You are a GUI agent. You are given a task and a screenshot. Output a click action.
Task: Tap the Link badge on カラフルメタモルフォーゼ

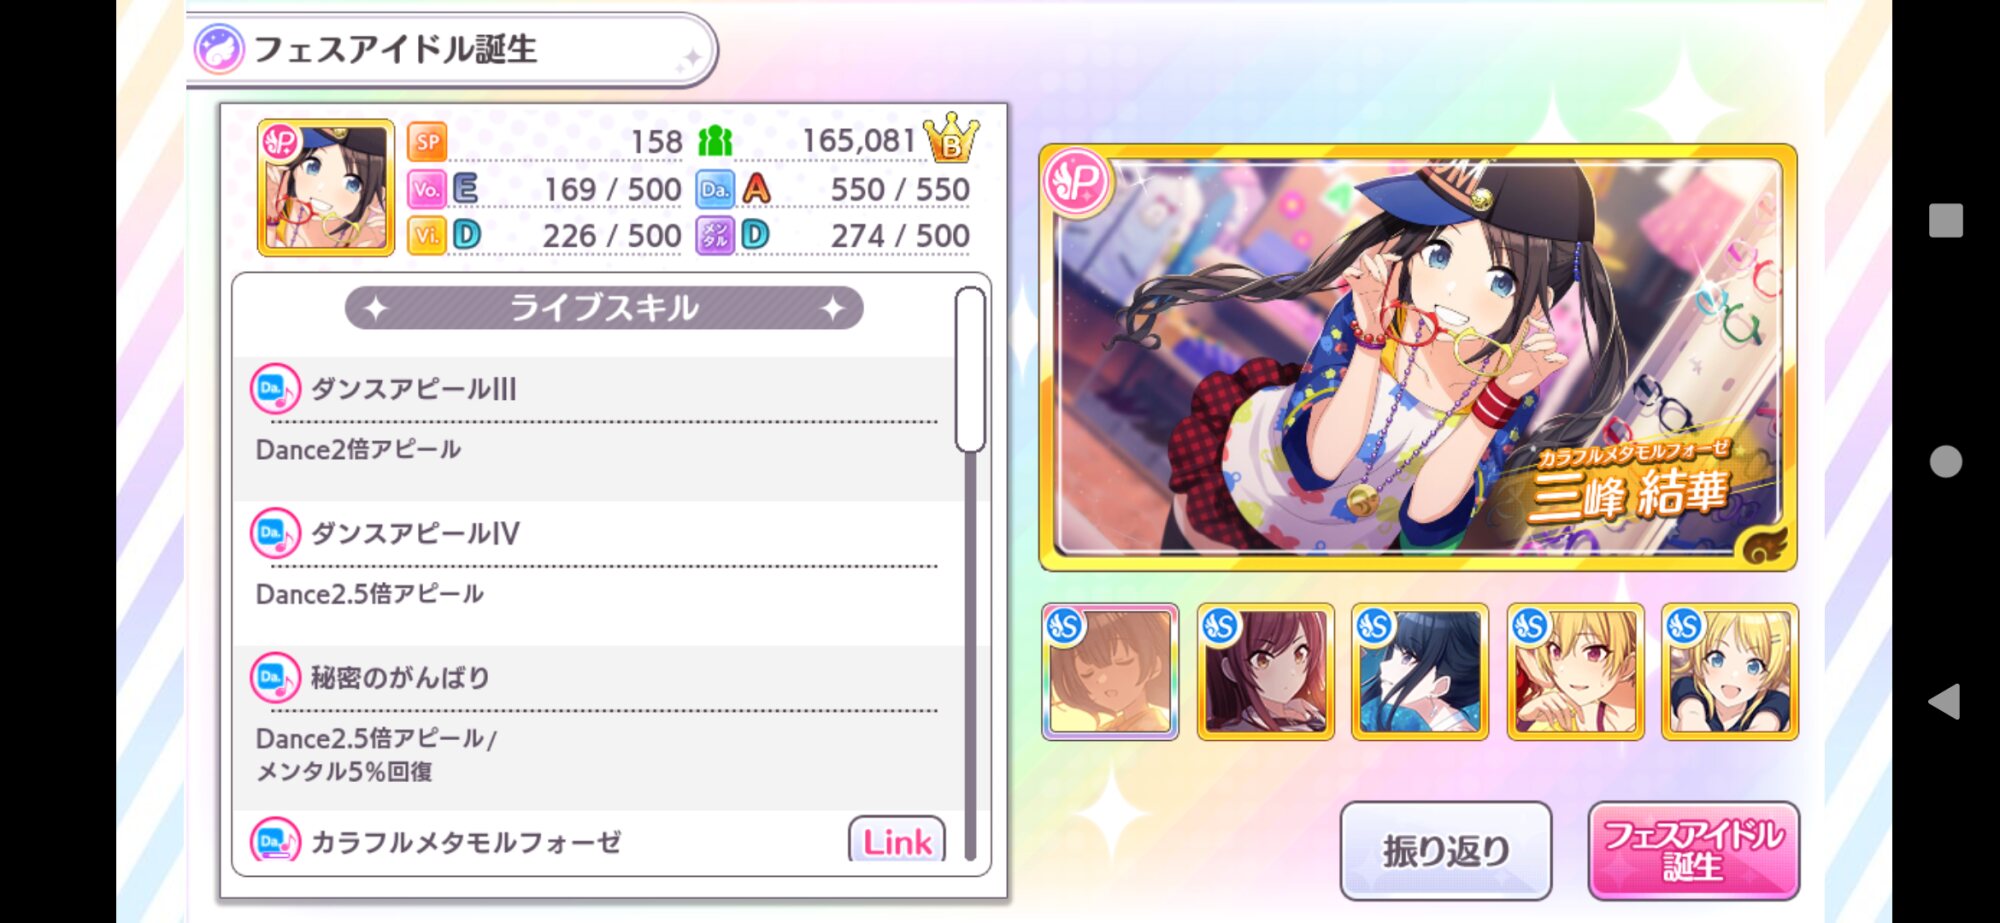tap(897, 840)
